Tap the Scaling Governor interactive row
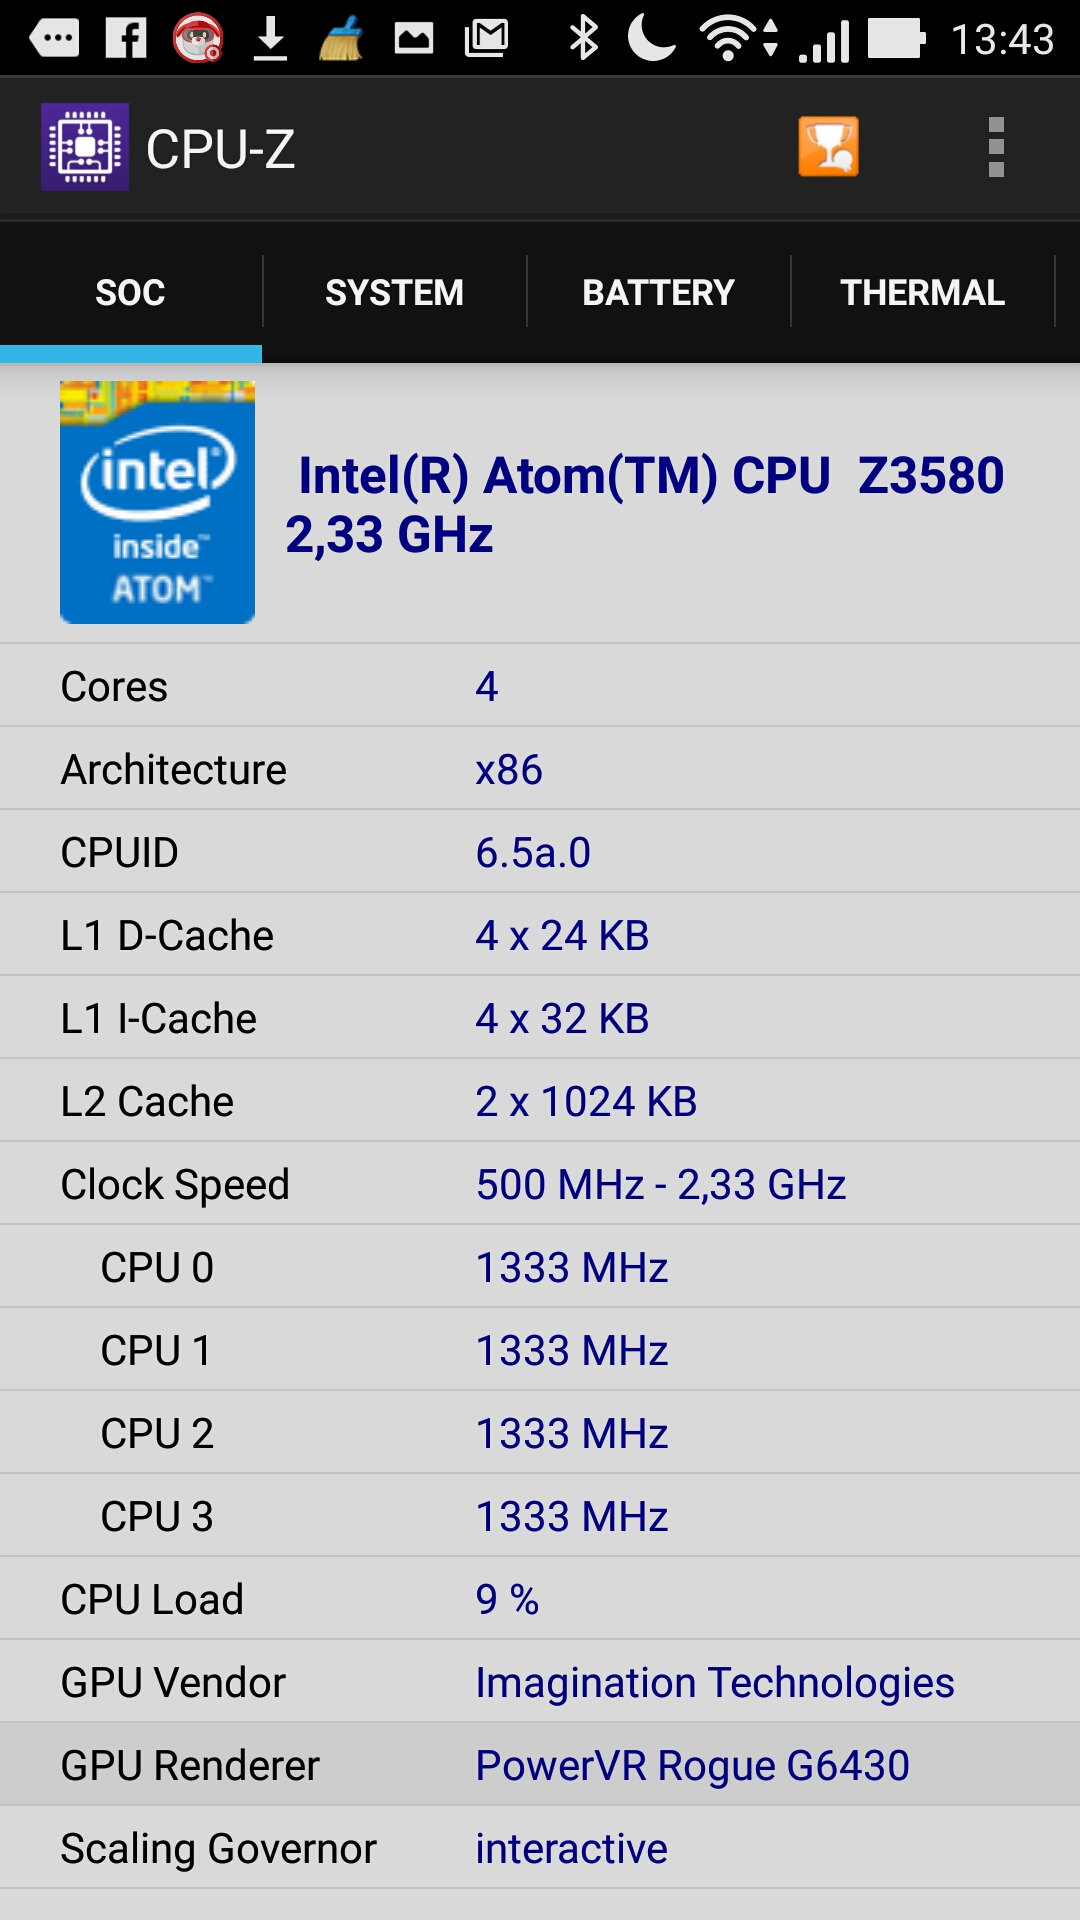Image resolution: width=1080 pixels, height=1920 pixels. [x=540, y=1848]
